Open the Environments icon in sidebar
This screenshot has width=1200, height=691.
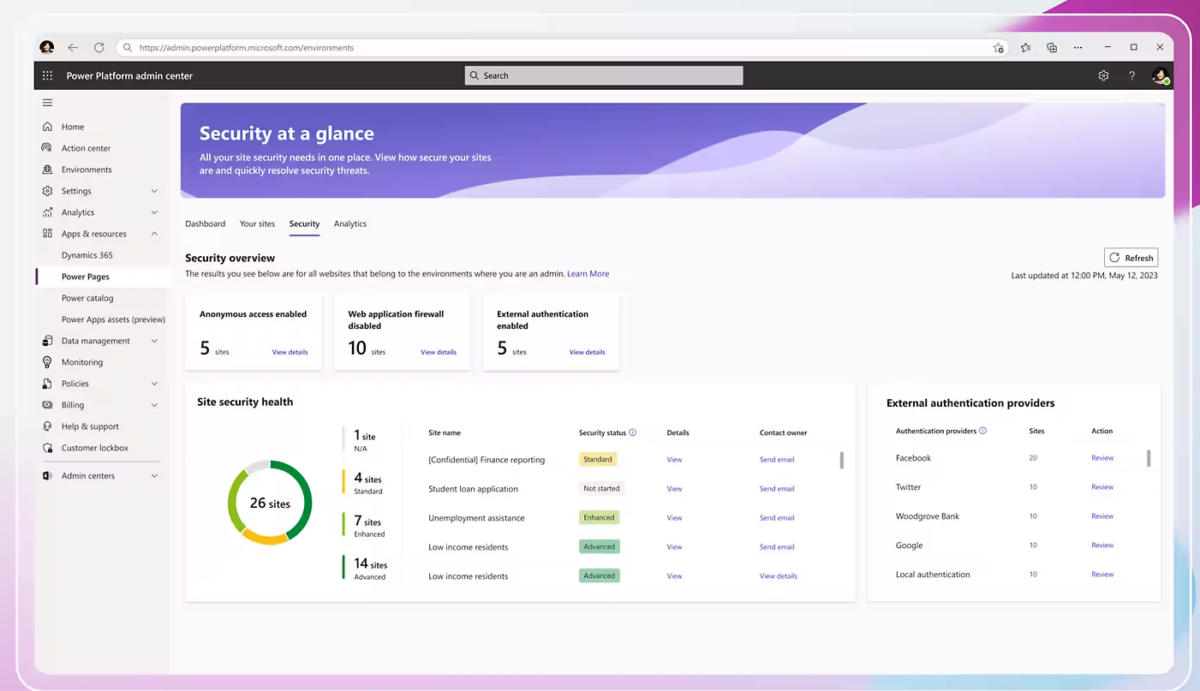click(46, 169)
